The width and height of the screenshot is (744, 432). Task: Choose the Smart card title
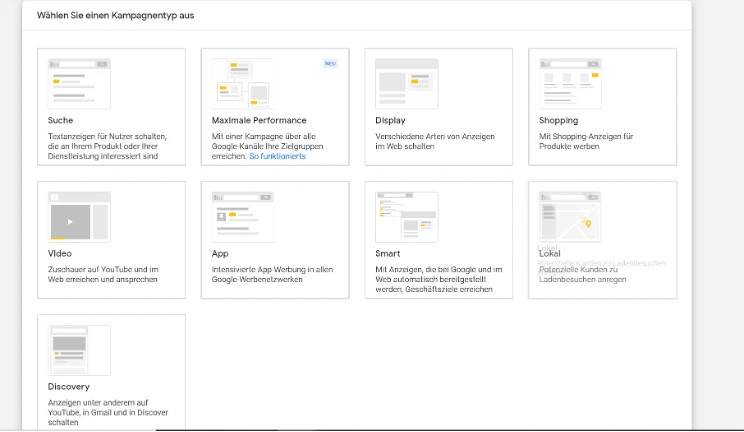[388, 254]
